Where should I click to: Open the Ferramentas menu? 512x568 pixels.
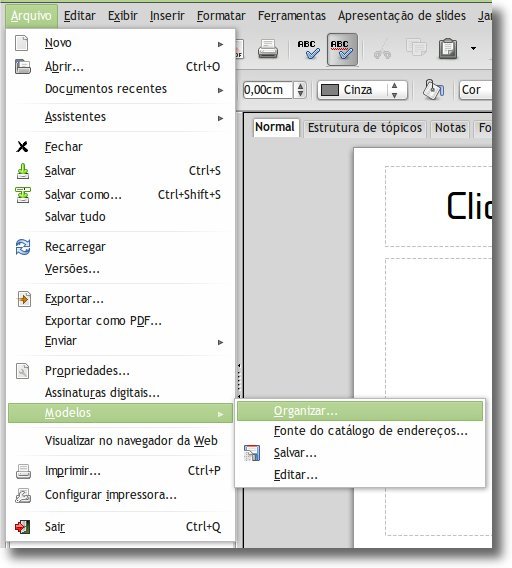click(292, 16)
